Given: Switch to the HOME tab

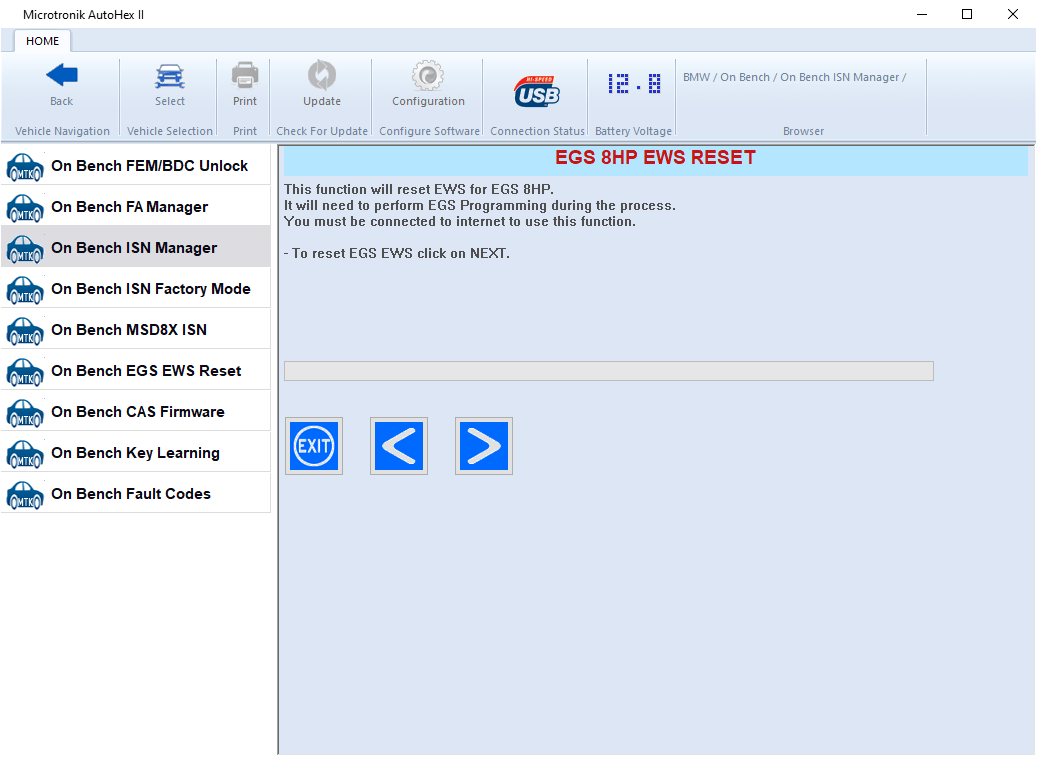Looking at the screenshot, I should 42,41.
